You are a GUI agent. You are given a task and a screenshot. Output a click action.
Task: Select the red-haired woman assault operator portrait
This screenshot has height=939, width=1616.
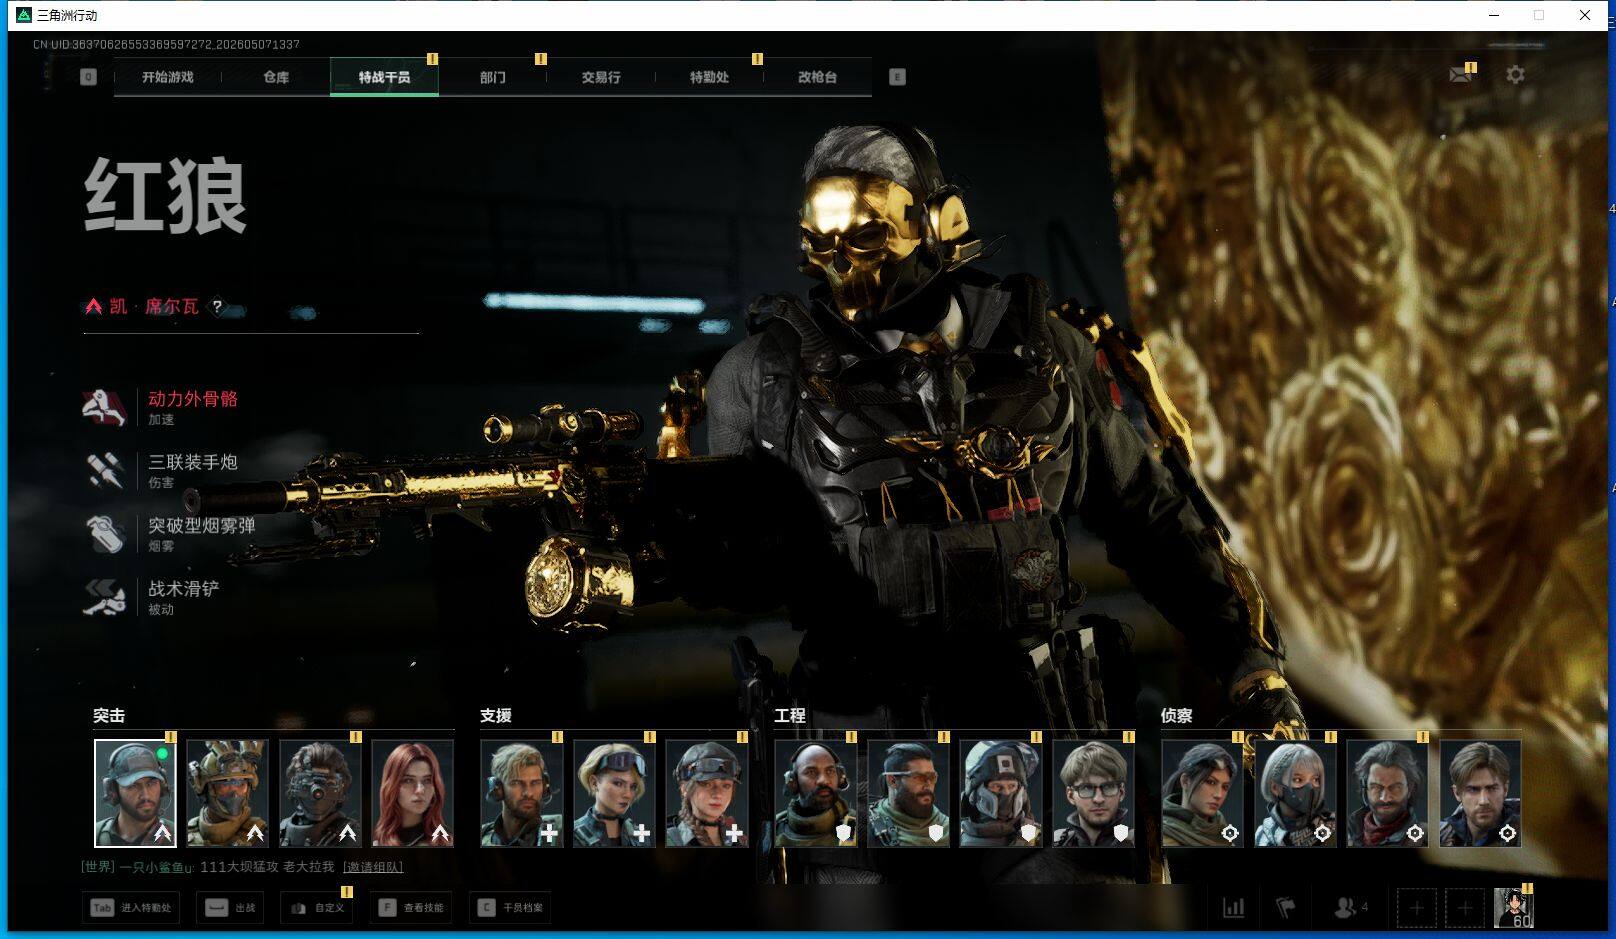(x=412, y=793)
